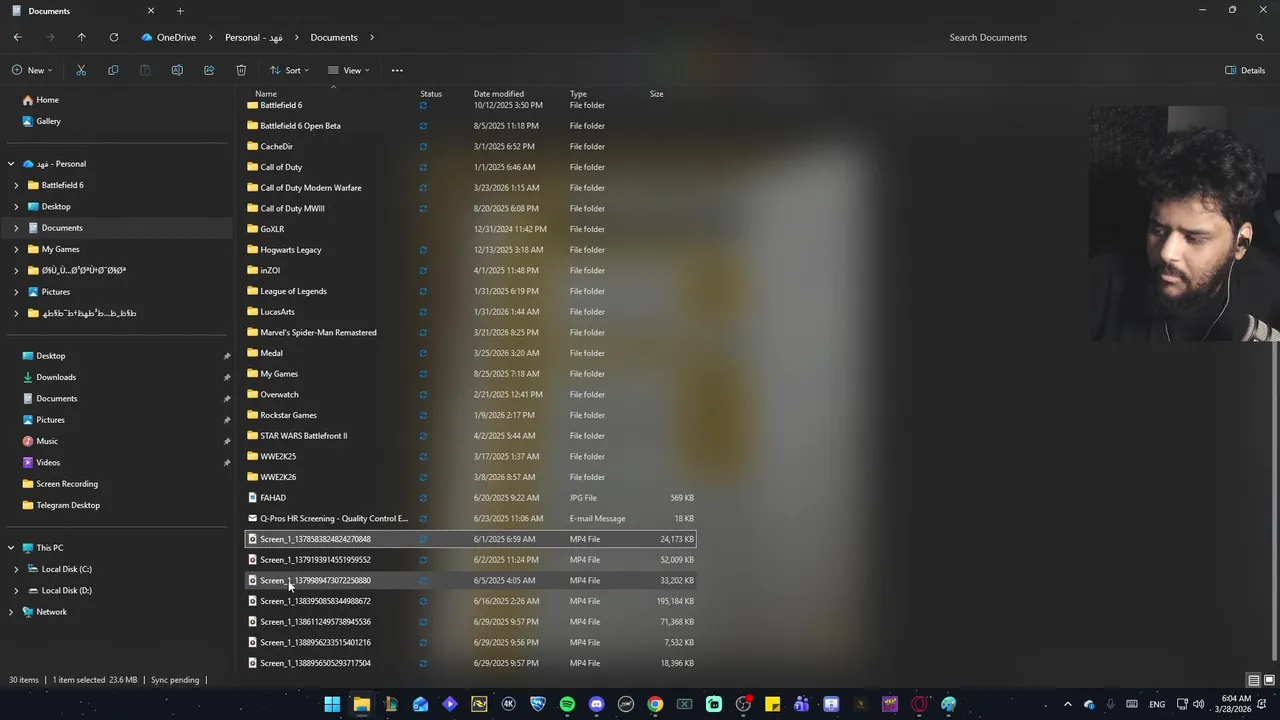Expand the Network node
Image resolution: width=1280 pixels, height=720 pixels.
click(11, 612)
